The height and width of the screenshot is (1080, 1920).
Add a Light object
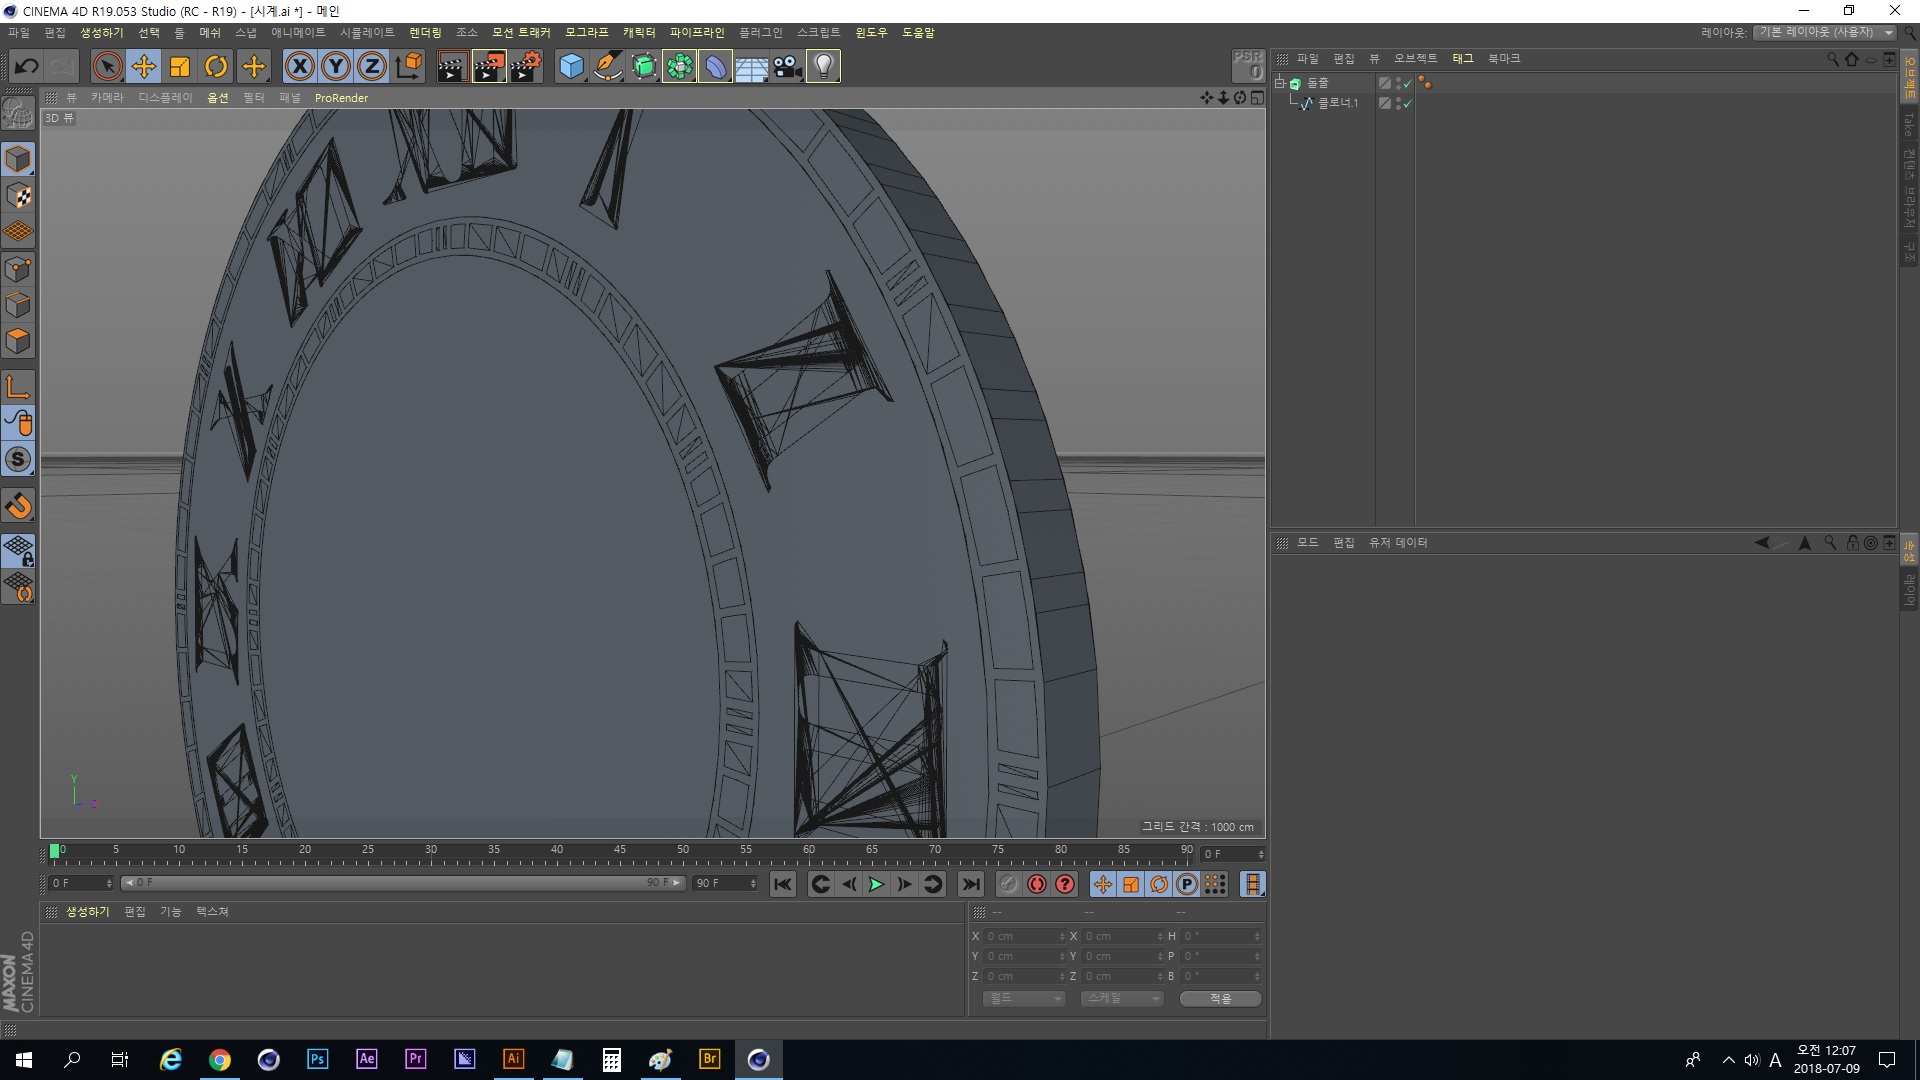pos(823,67)
